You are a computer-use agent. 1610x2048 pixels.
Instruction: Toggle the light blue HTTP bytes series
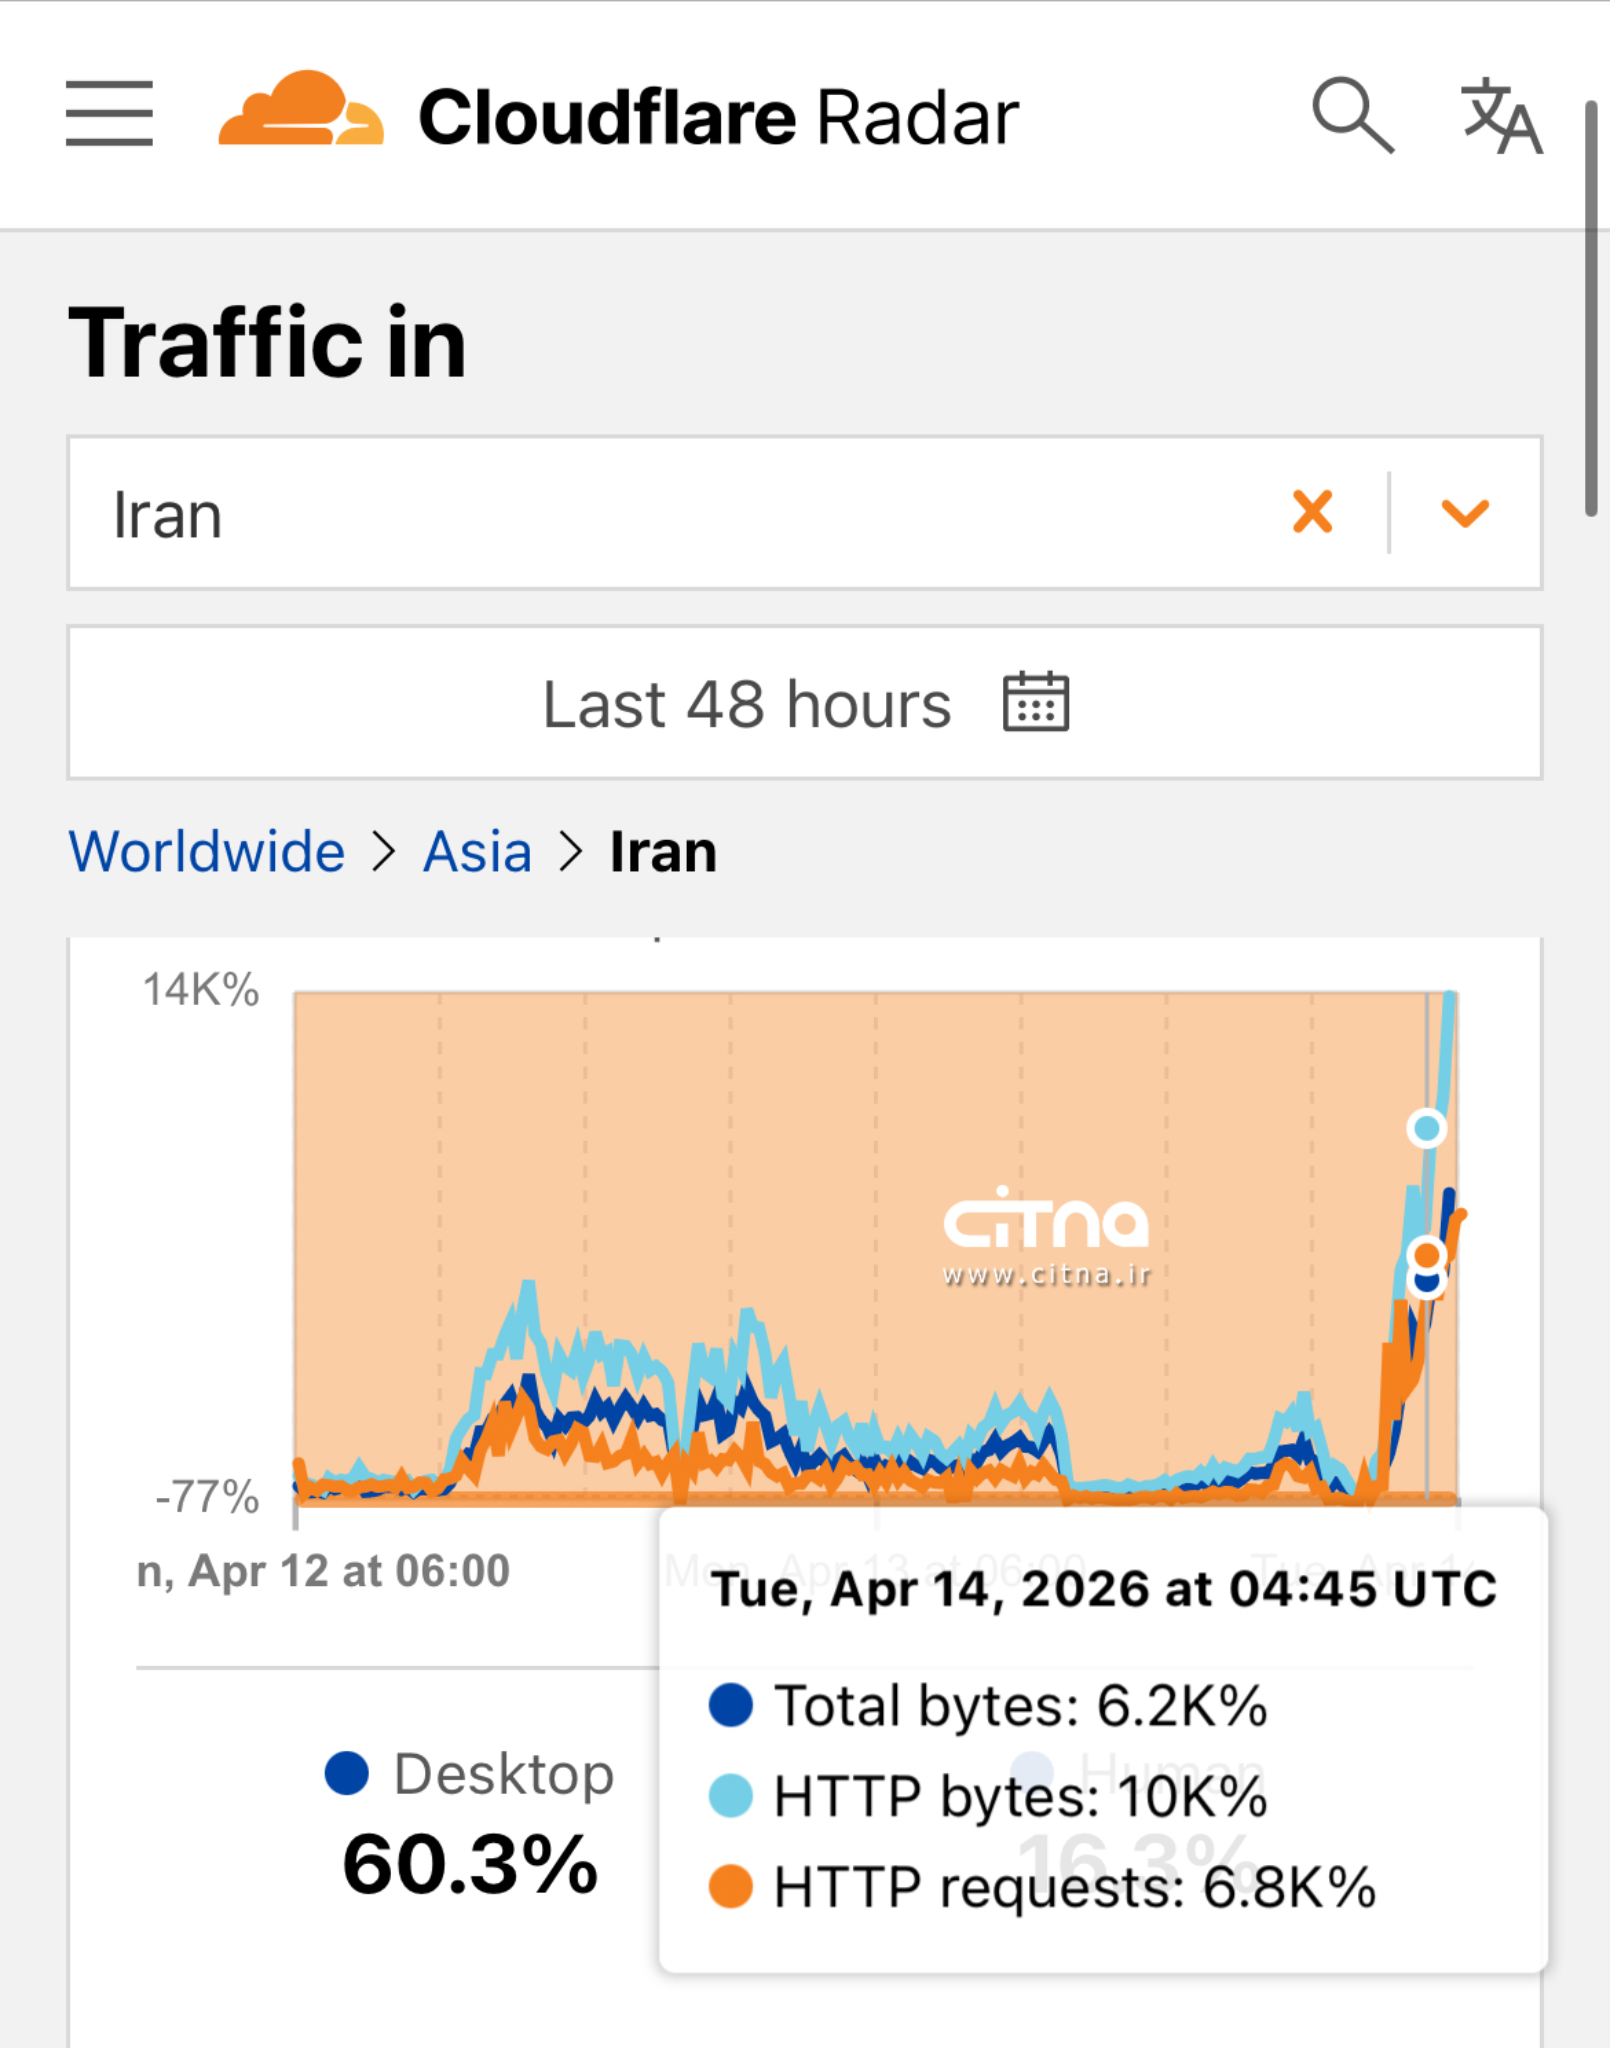point(732,1795)
